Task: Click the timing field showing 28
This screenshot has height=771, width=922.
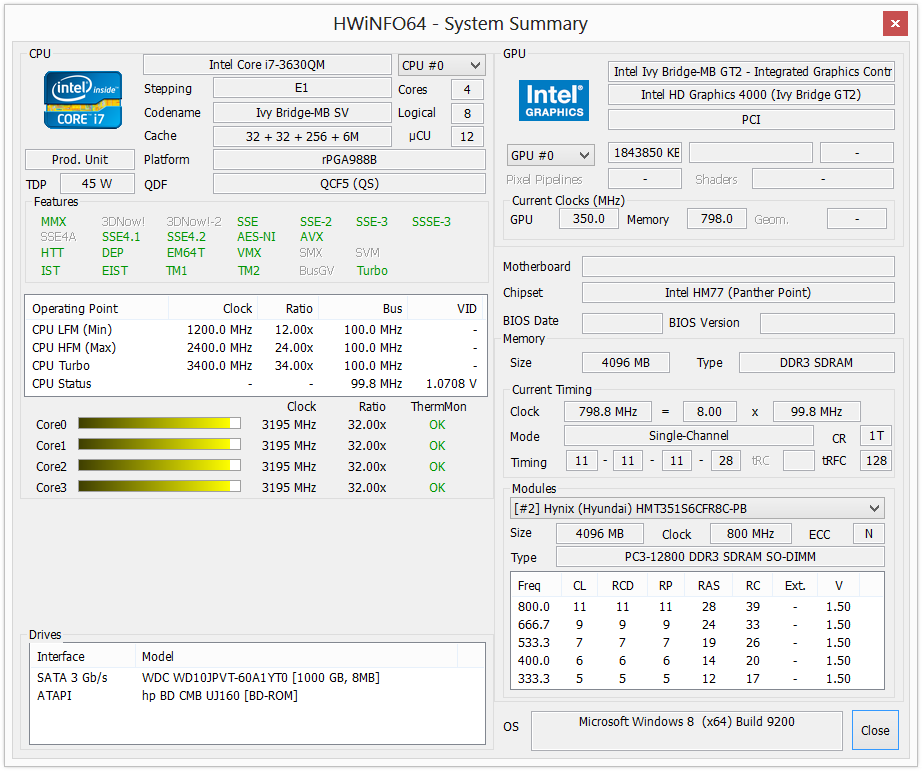Action: [x=726, y=460]
